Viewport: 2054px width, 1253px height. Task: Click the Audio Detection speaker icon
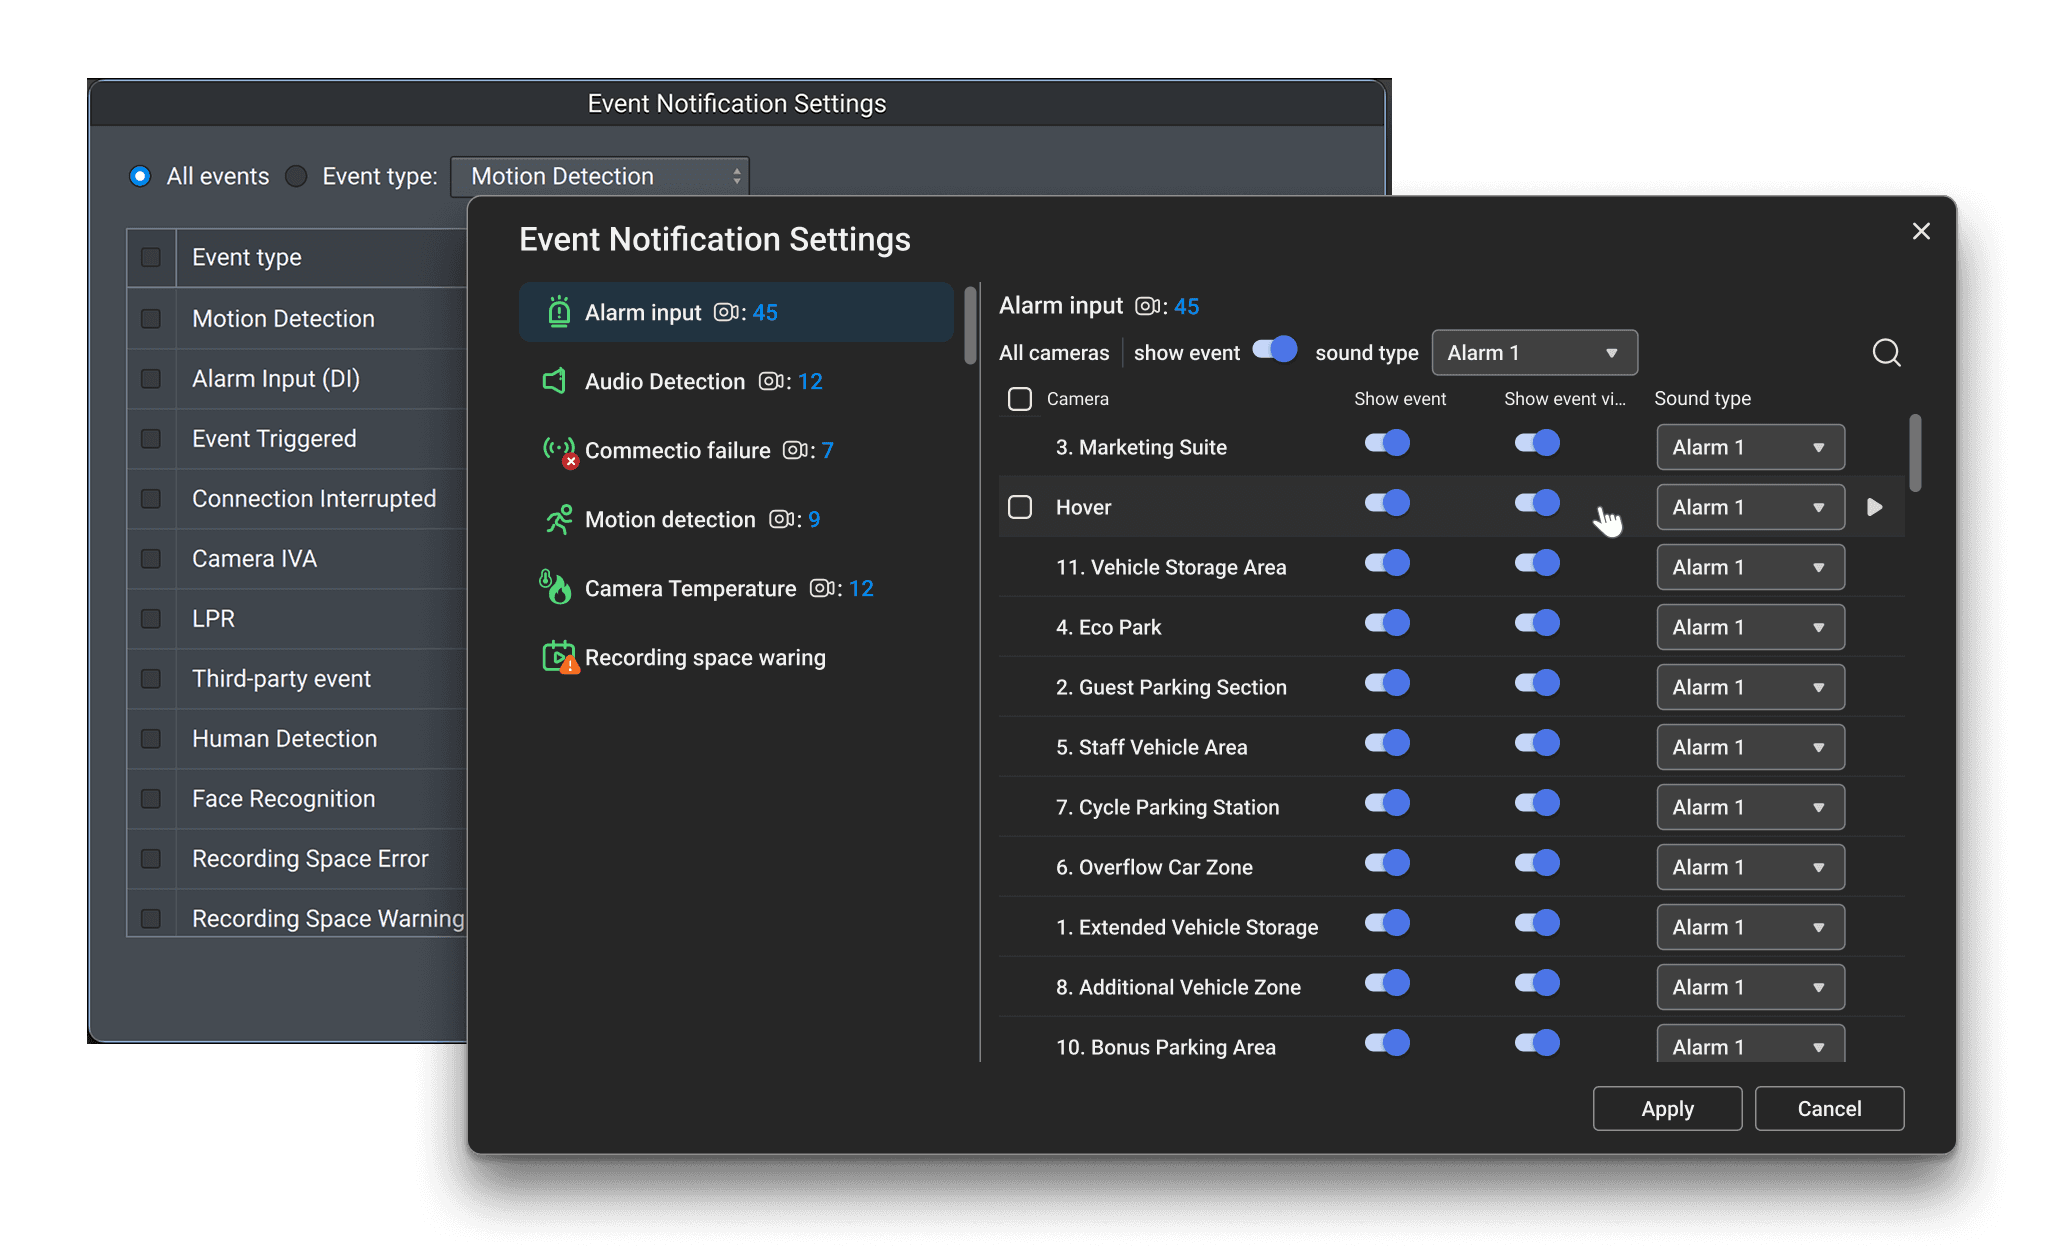point(555,381)
